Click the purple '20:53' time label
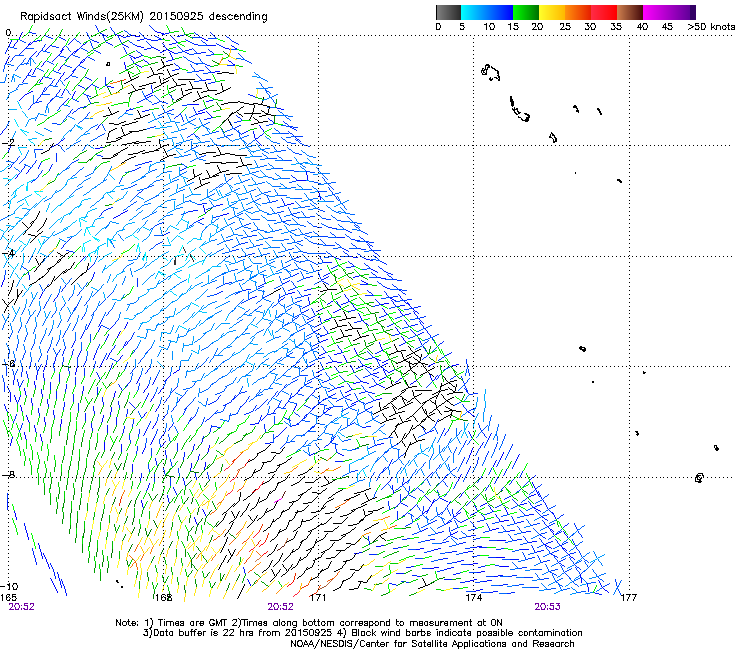740x650 pixels. click(x=547, y=607)
